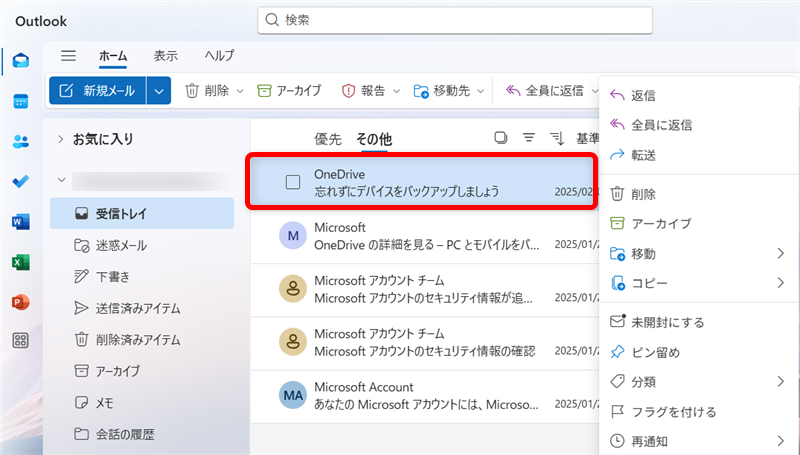Click in the 検索 search box
Viewport: 800px width, 455px height.
click(455, 20)
